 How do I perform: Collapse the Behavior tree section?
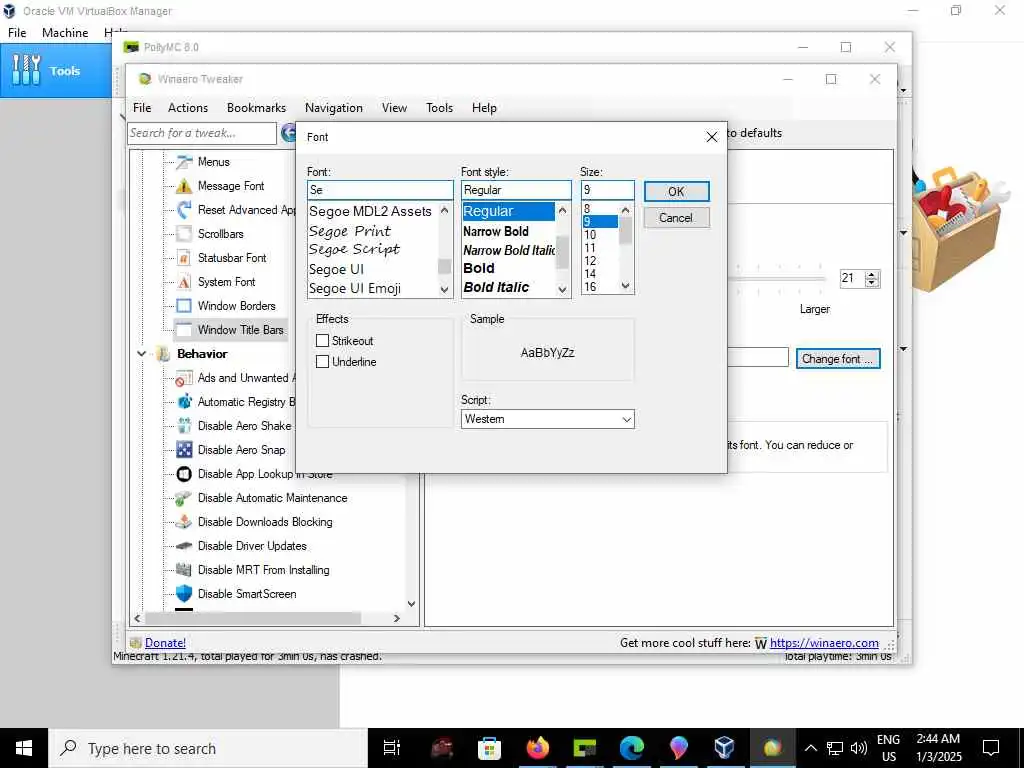(141, 354)
